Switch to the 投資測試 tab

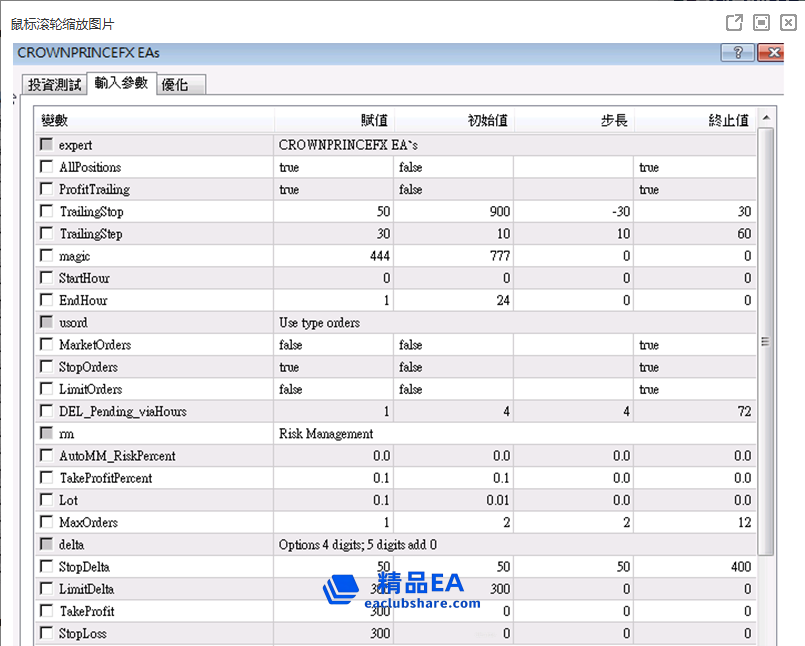click(54, 85)
